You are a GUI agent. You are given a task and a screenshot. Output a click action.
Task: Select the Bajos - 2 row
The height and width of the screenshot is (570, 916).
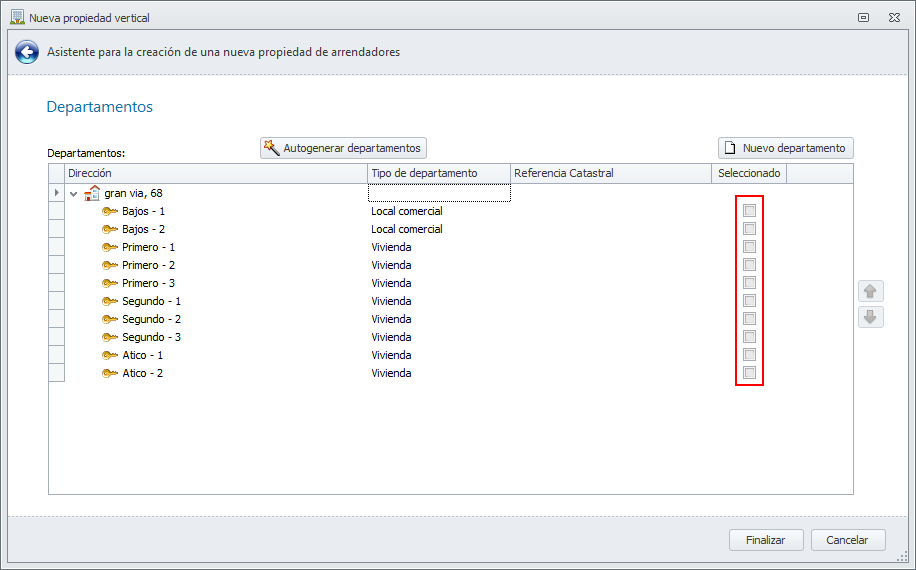pyautogui.click(x=451, y=230)
